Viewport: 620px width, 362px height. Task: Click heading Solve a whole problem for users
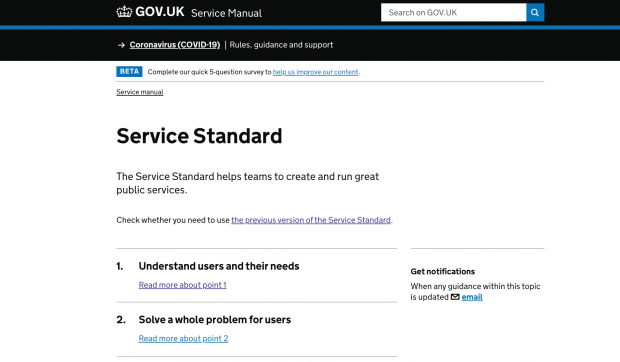(215, 320)
